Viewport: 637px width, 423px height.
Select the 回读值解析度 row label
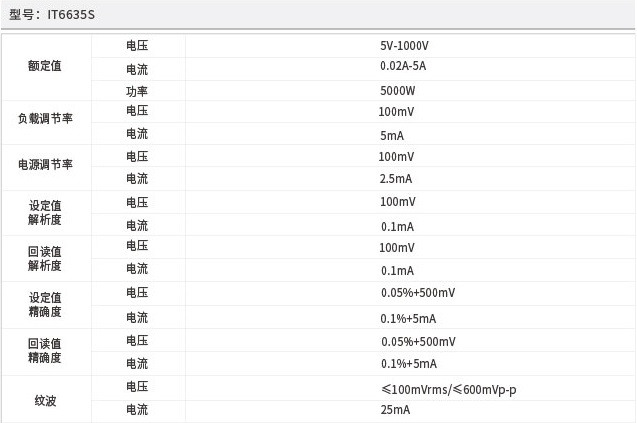[45, 258]
